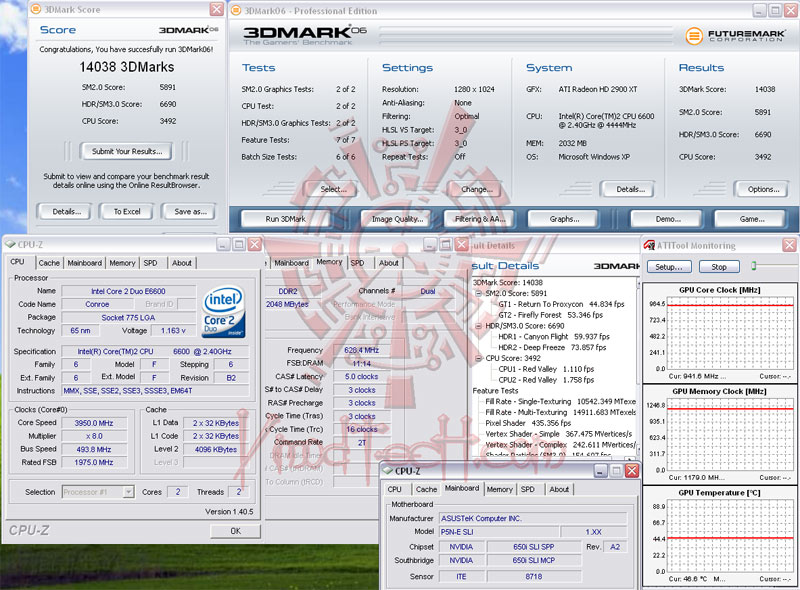Open the SPD tab in left CPU-Z
Screen dimensions: 800x590
pyautogui.click(x=151, y=263)
